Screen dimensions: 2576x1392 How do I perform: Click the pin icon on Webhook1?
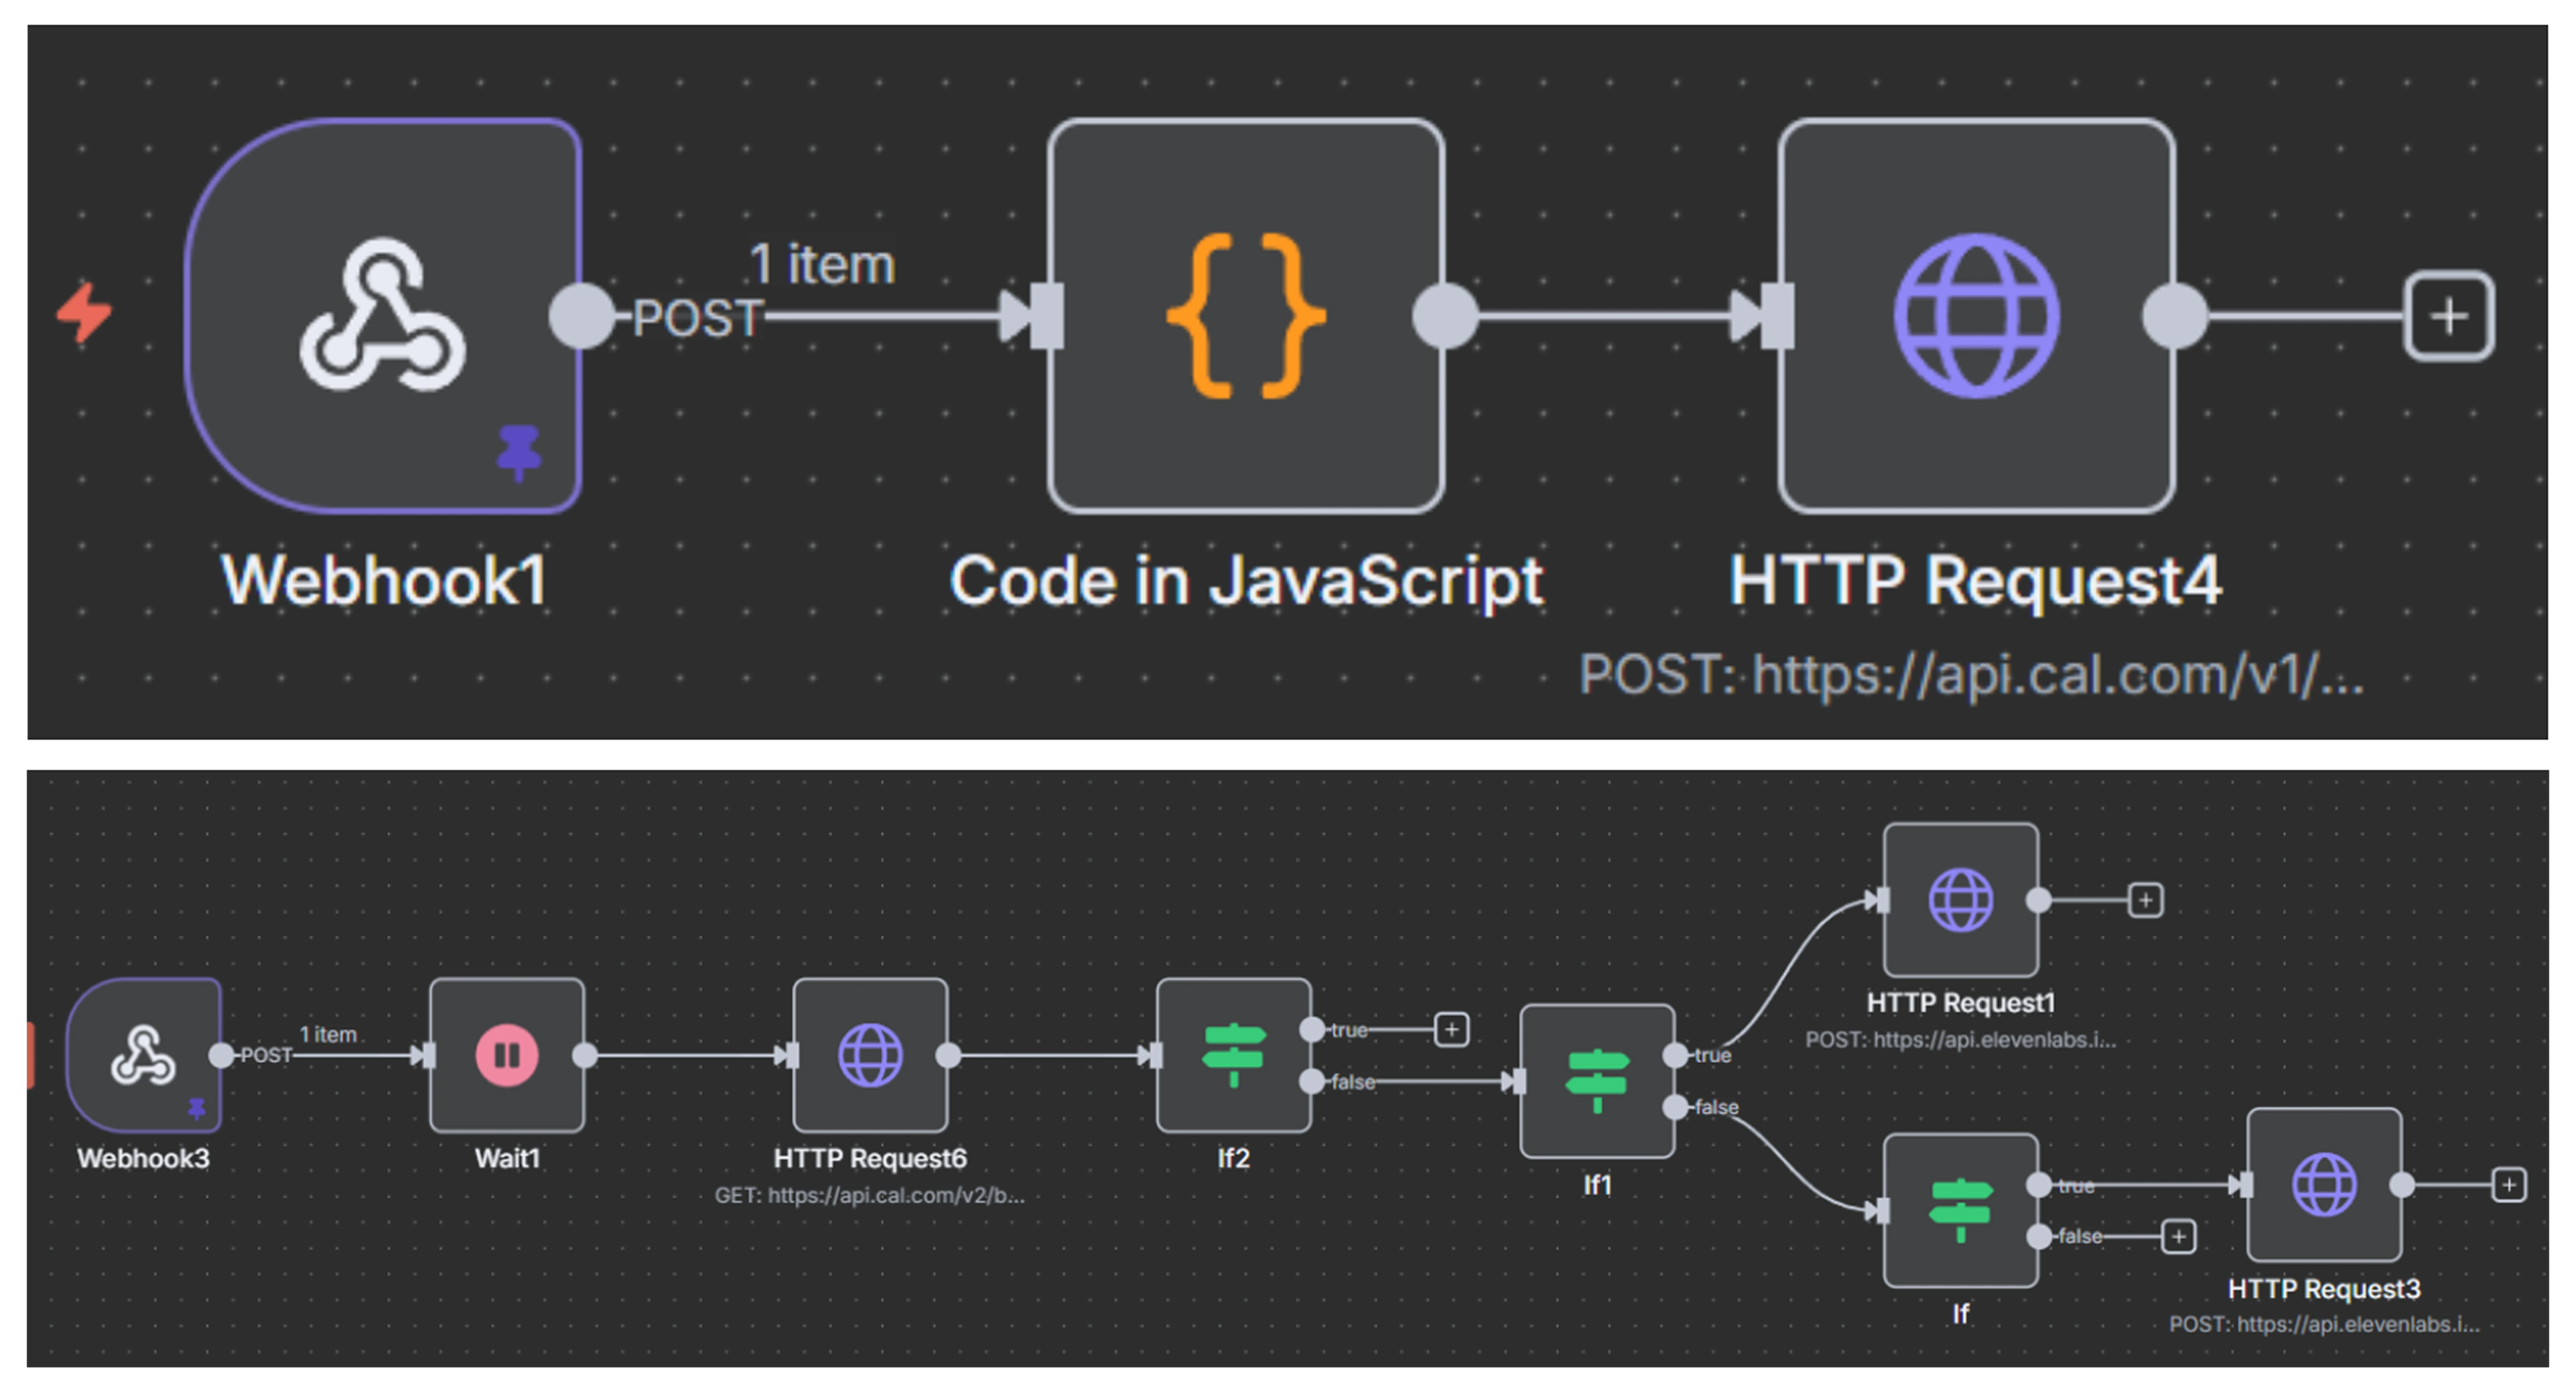pyautogui.click(x=519, y=451)
